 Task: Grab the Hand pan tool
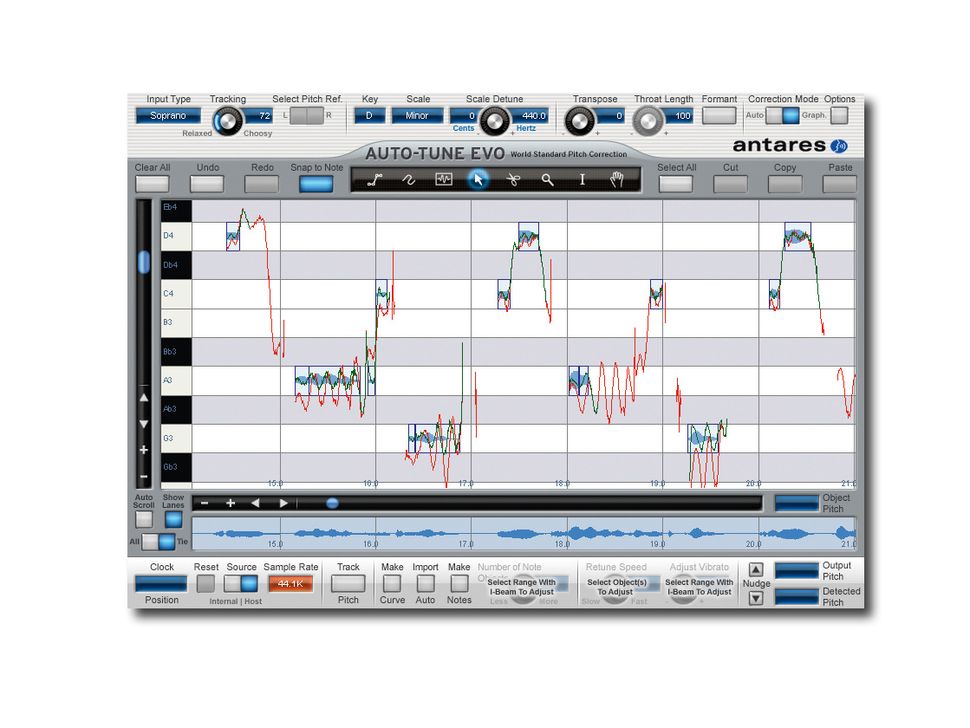(x=617, y=180)
